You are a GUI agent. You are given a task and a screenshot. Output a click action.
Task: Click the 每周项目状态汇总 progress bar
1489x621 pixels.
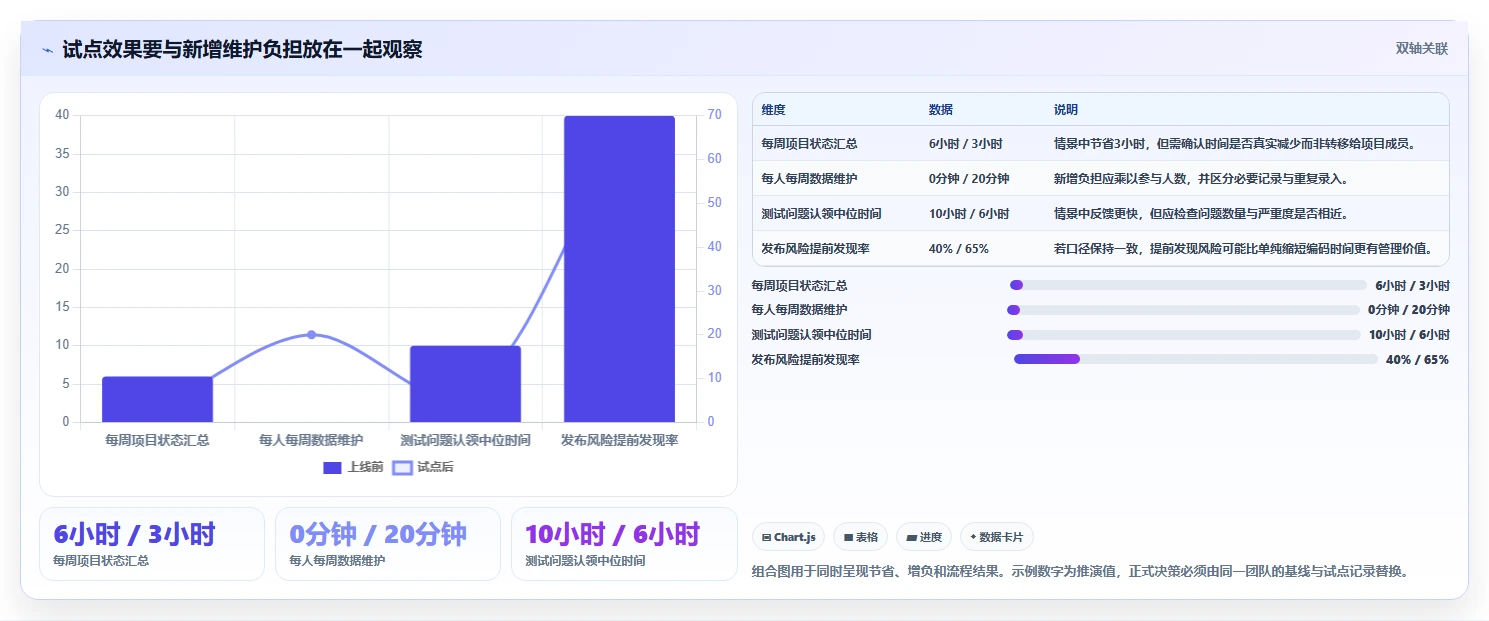[x=1188, y=285]
